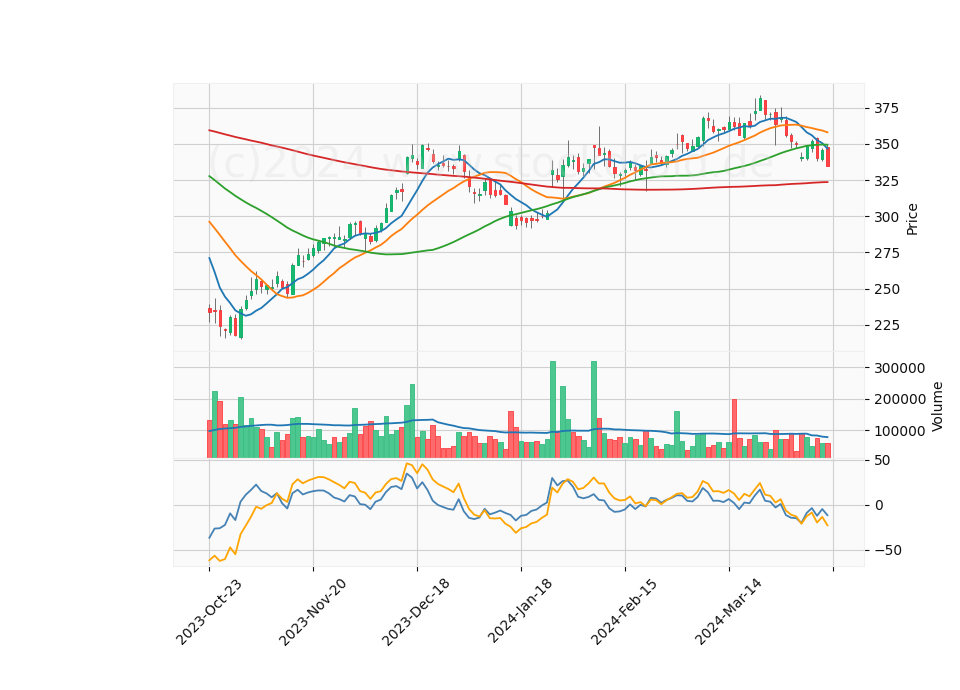Screen dimensions: 960x690
Task: Click the tallest green volume bar in late January
Action: (553, 410)
